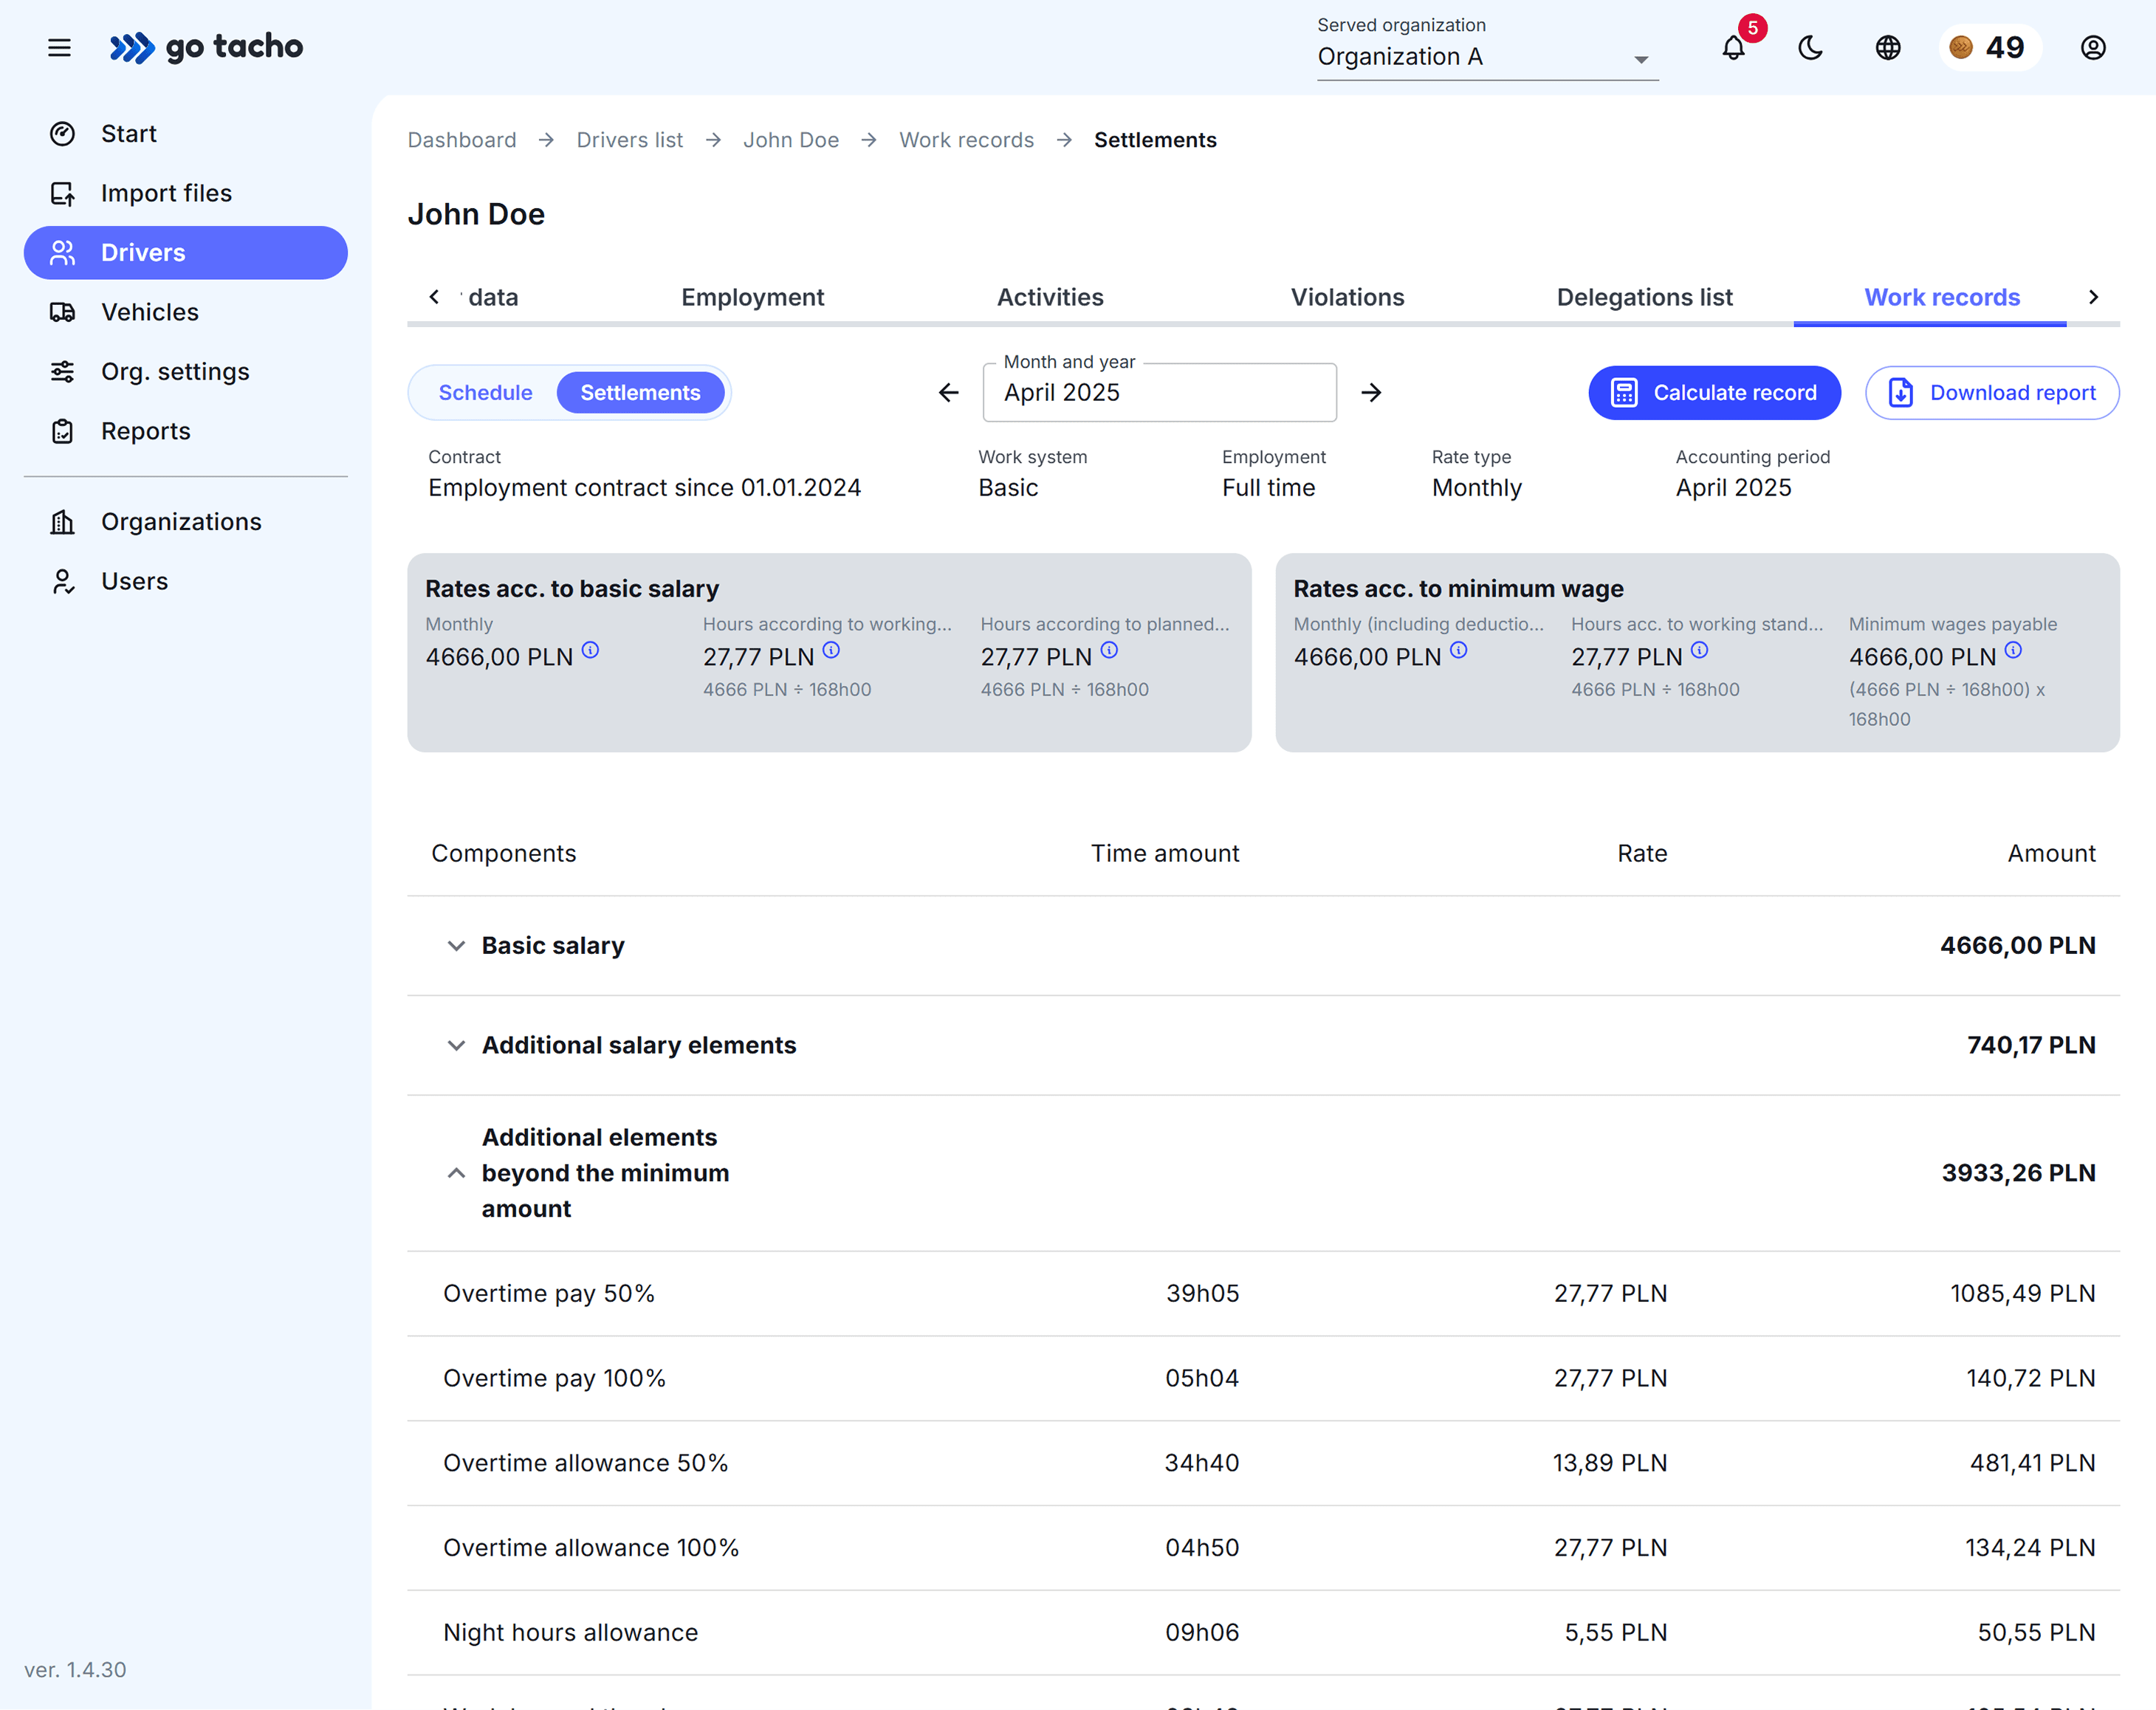Info icon for Minimum wages payable
The width and height of the screenshot is (2156, 1710).
(2014, 650)
